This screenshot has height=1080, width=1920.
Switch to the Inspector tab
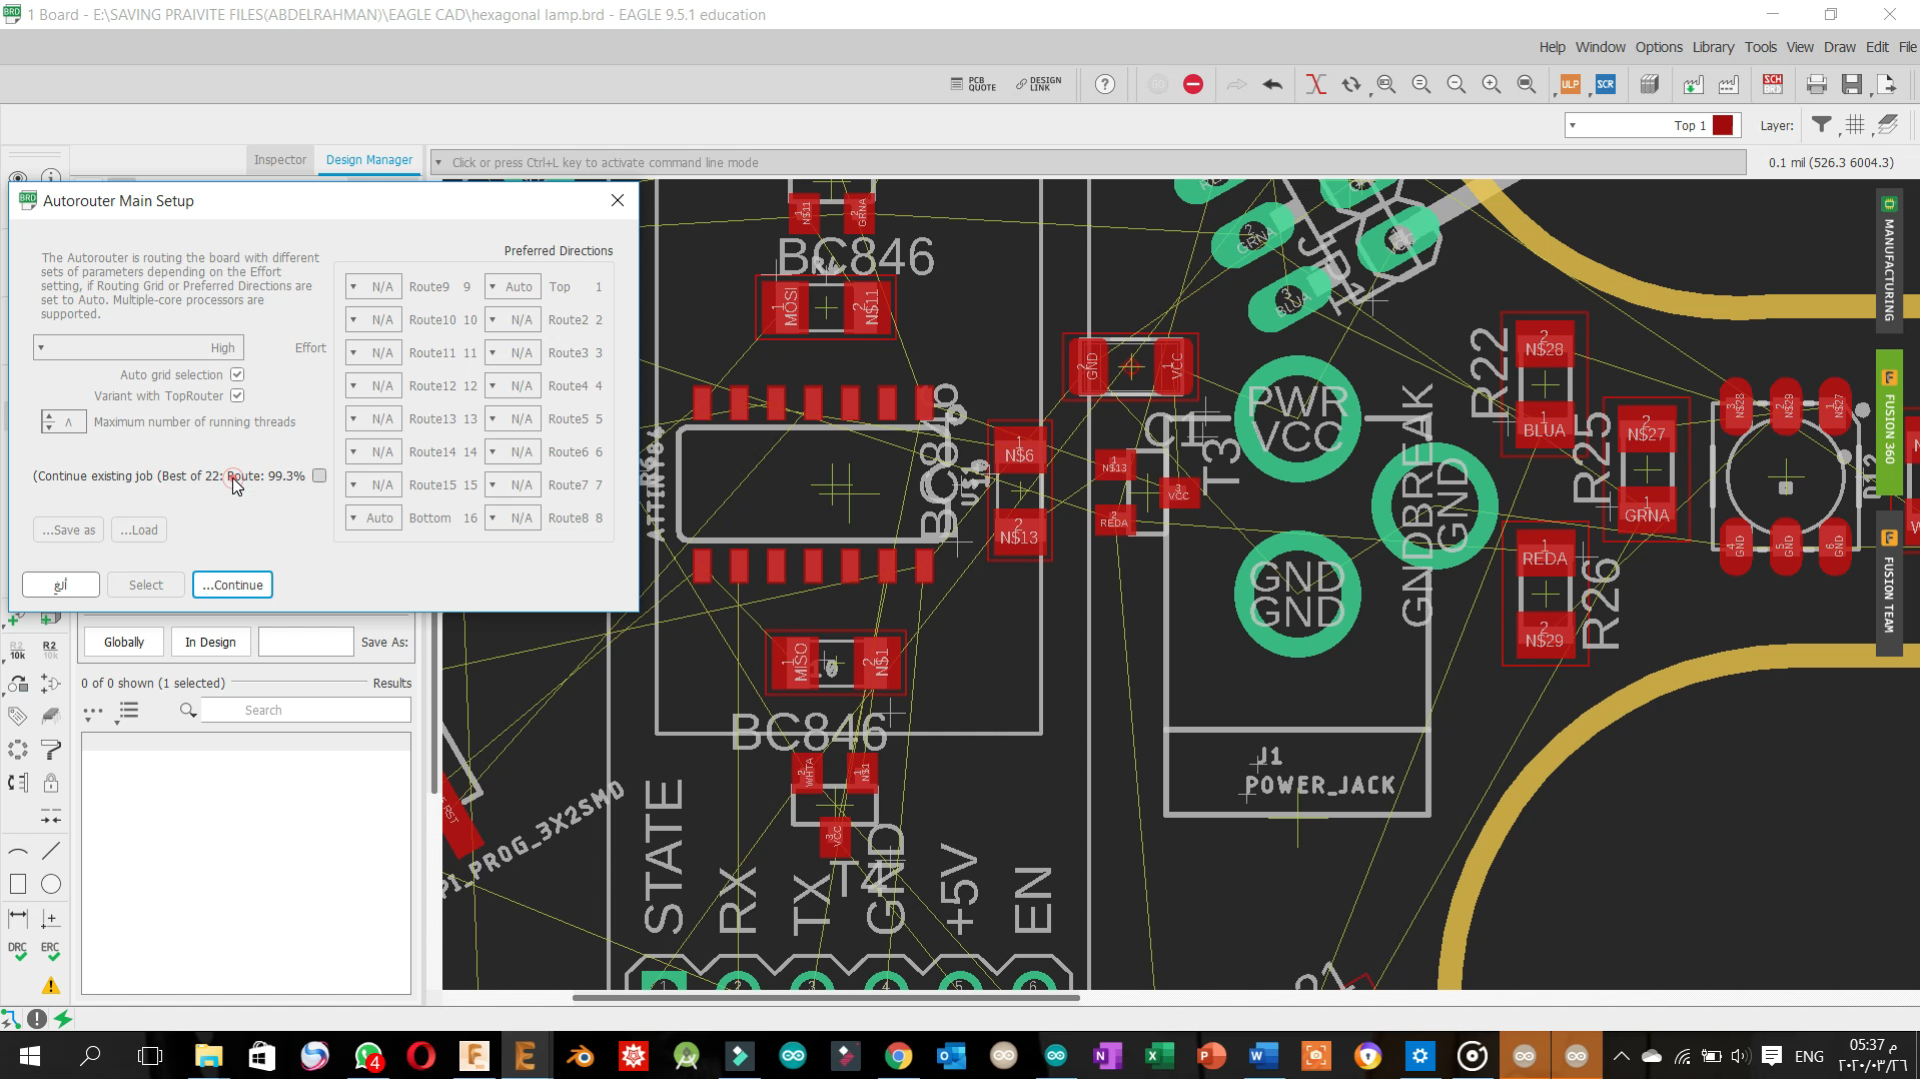[280, 159]
